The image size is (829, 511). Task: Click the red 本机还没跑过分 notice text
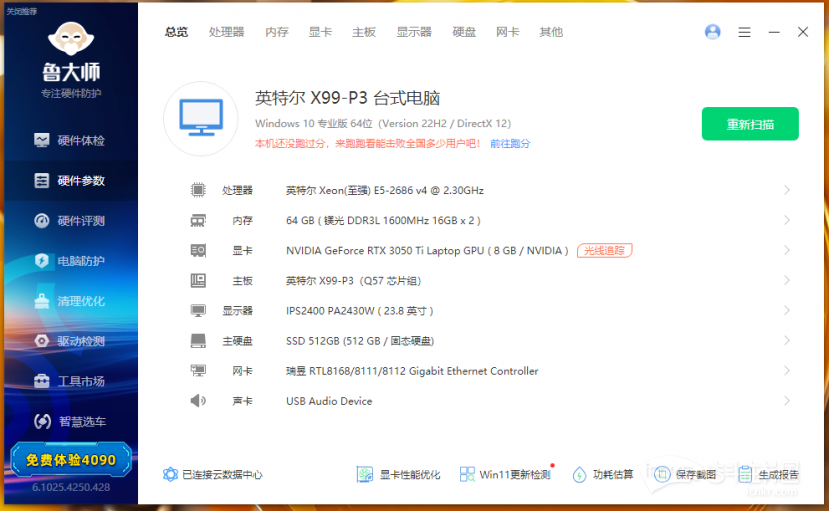(367, 144)
